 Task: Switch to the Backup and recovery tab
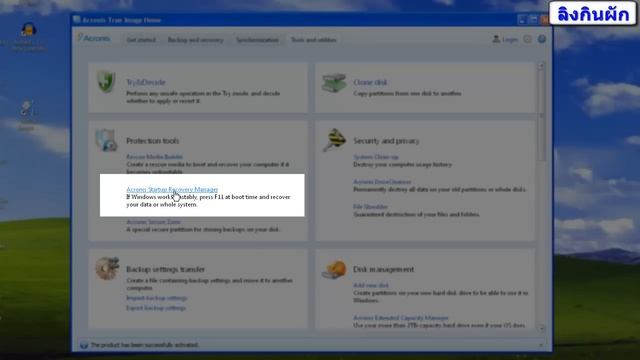(x=196, y=40)
